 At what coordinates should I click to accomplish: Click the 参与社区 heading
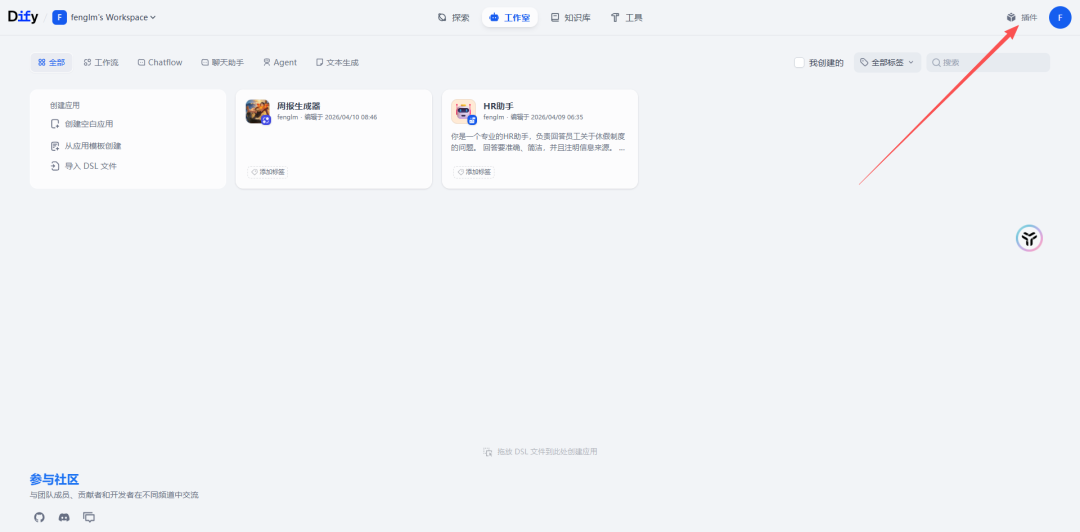click(x=54, y=480)
